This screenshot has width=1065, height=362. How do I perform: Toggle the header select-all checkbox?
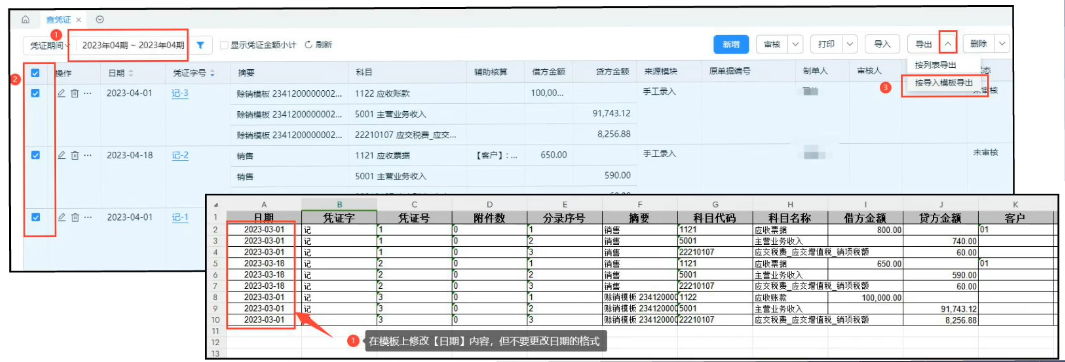point(35,72)
